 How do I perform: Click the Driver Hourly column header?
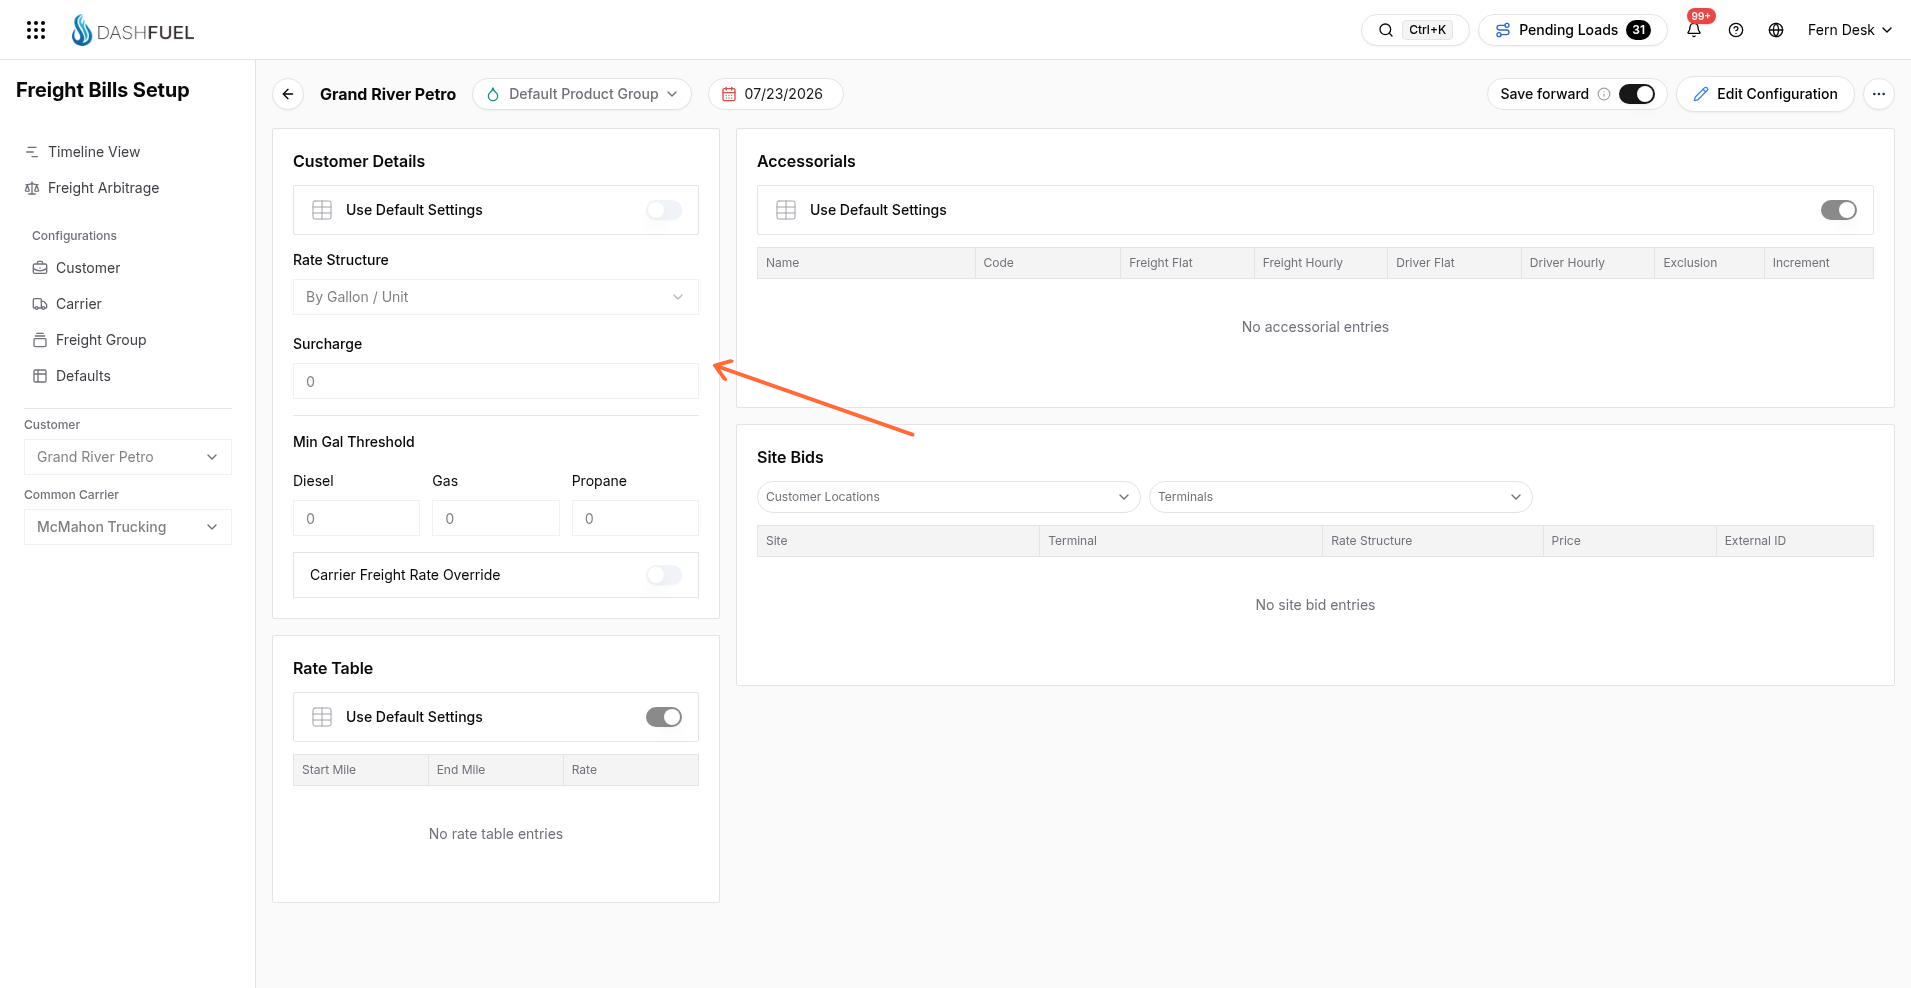pos(1587,263)
